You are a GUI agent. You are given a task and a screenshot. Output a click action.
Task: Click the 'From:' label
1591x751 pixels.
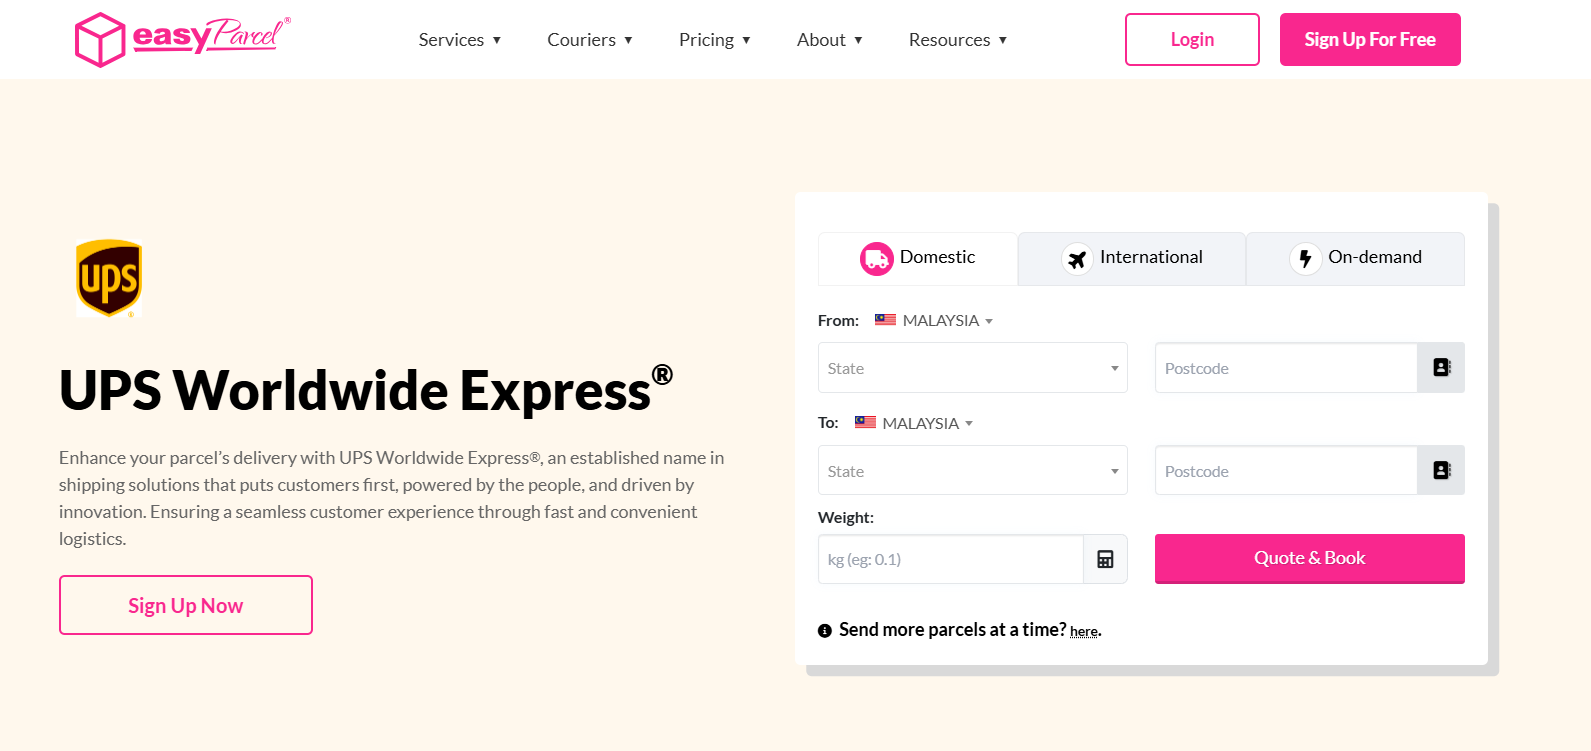coord(838,320)
